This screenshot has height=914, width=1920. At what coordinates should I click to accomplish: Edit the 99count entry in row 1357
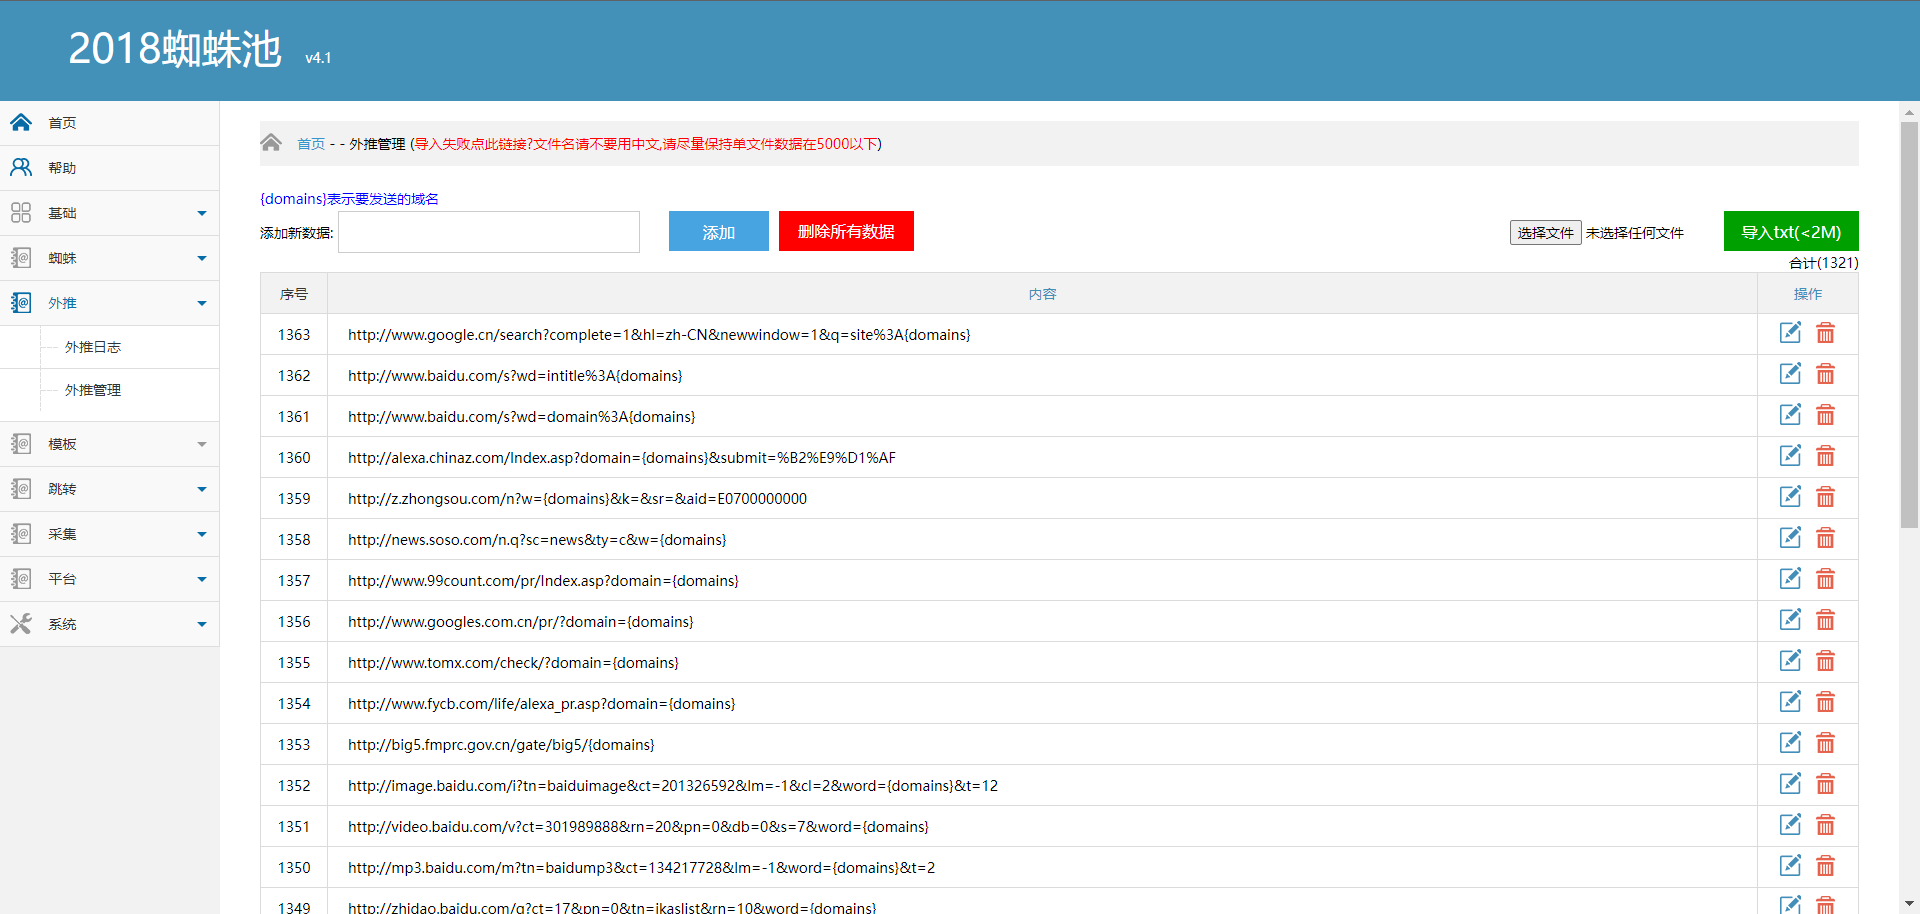pyautogui.click(x=1790, y=579)
